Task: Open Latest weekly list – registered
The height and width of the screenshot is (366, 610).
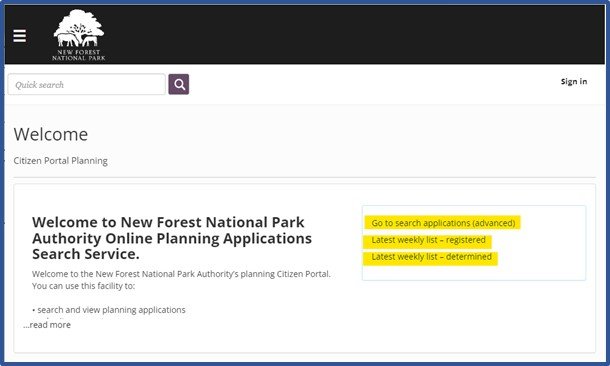Action: click(428, 240)
